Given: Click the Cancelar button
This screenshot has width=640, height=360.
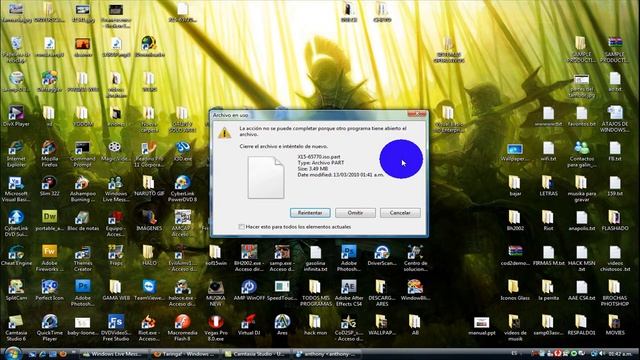Looking at the screenshot, I should click(400, 213).
